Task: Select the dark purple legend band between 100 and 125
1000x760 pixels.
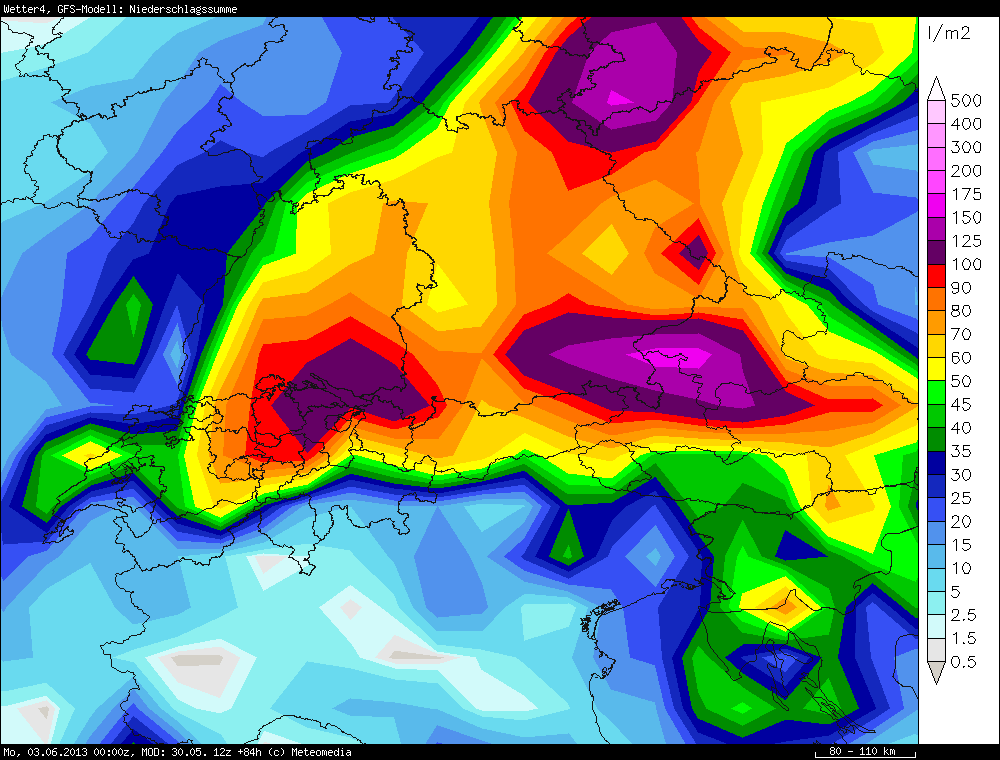Action: point(936,252)
